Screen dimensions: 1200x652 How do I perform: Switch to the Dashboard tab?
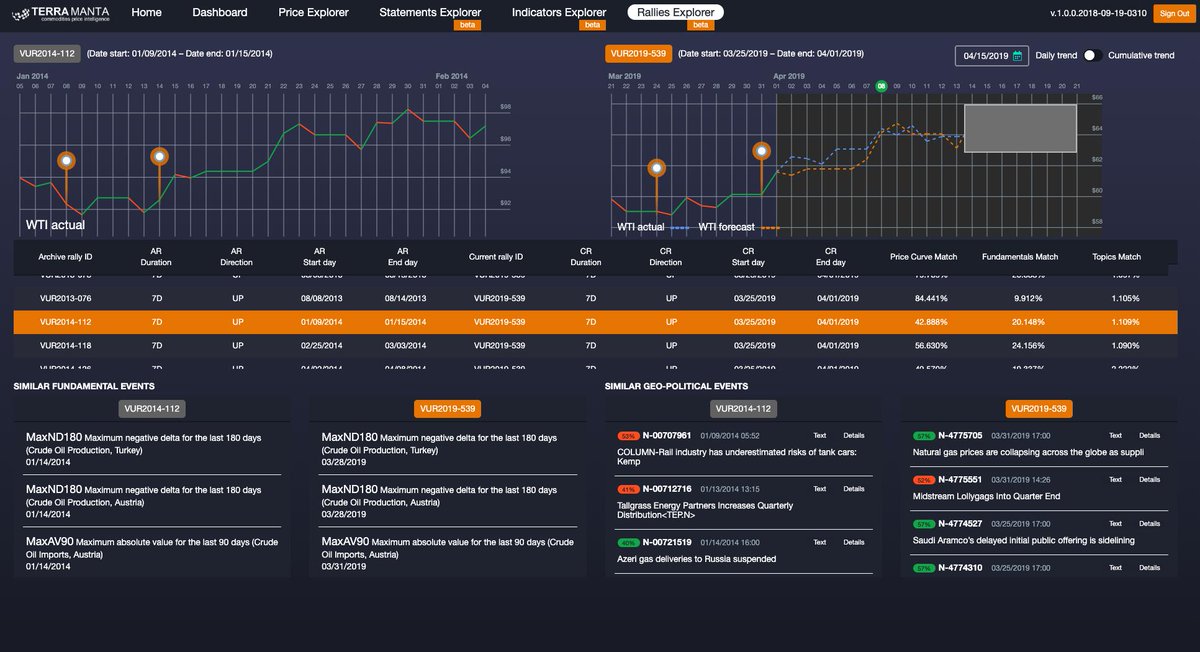pos(219,12)
